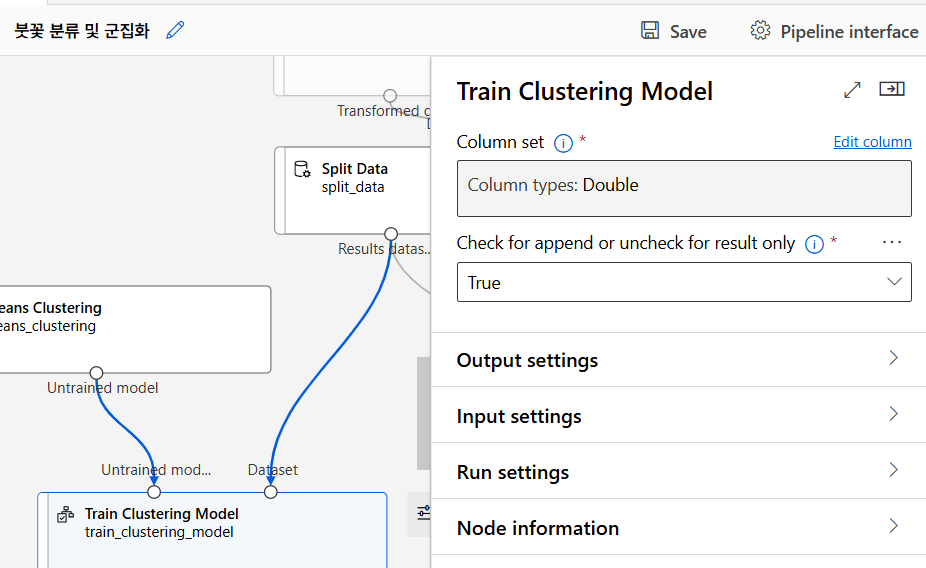
Task: Expand panel using the diagonal arrows icon
Action: 852,90
